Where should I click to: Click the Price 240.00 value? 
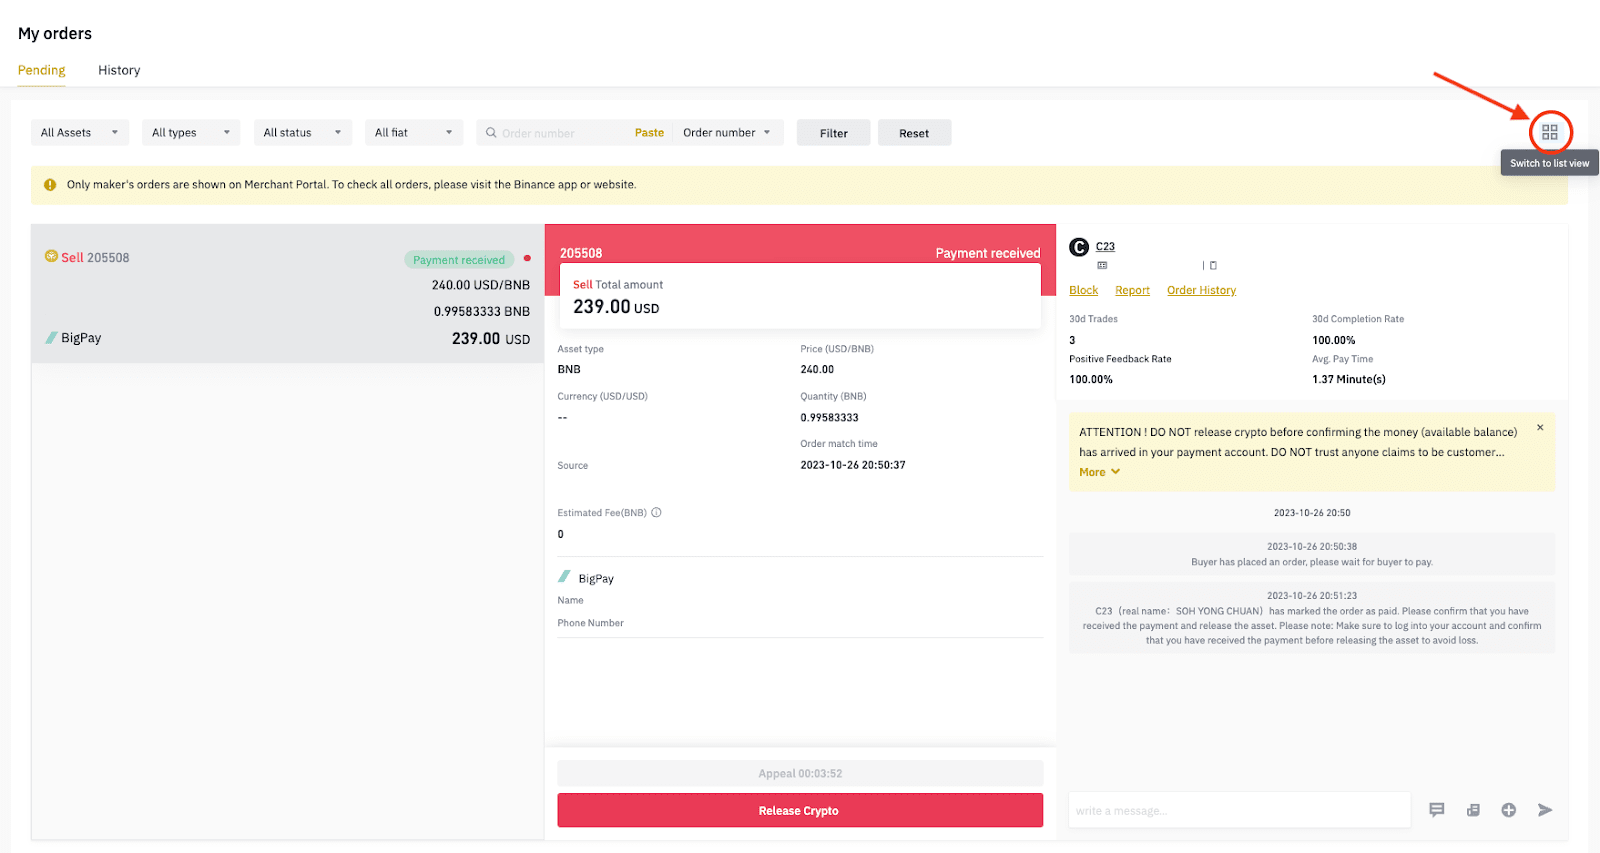[x=817, y=369]
